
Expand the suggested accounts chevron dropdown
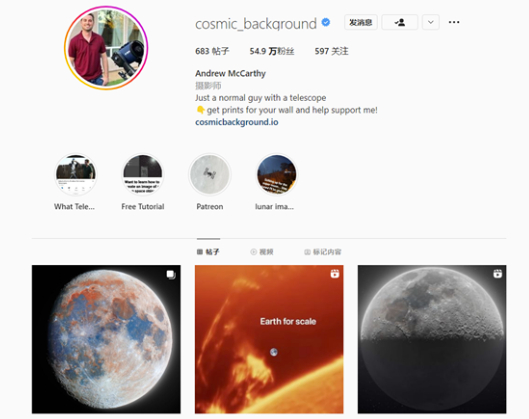[x=430, y=22]
